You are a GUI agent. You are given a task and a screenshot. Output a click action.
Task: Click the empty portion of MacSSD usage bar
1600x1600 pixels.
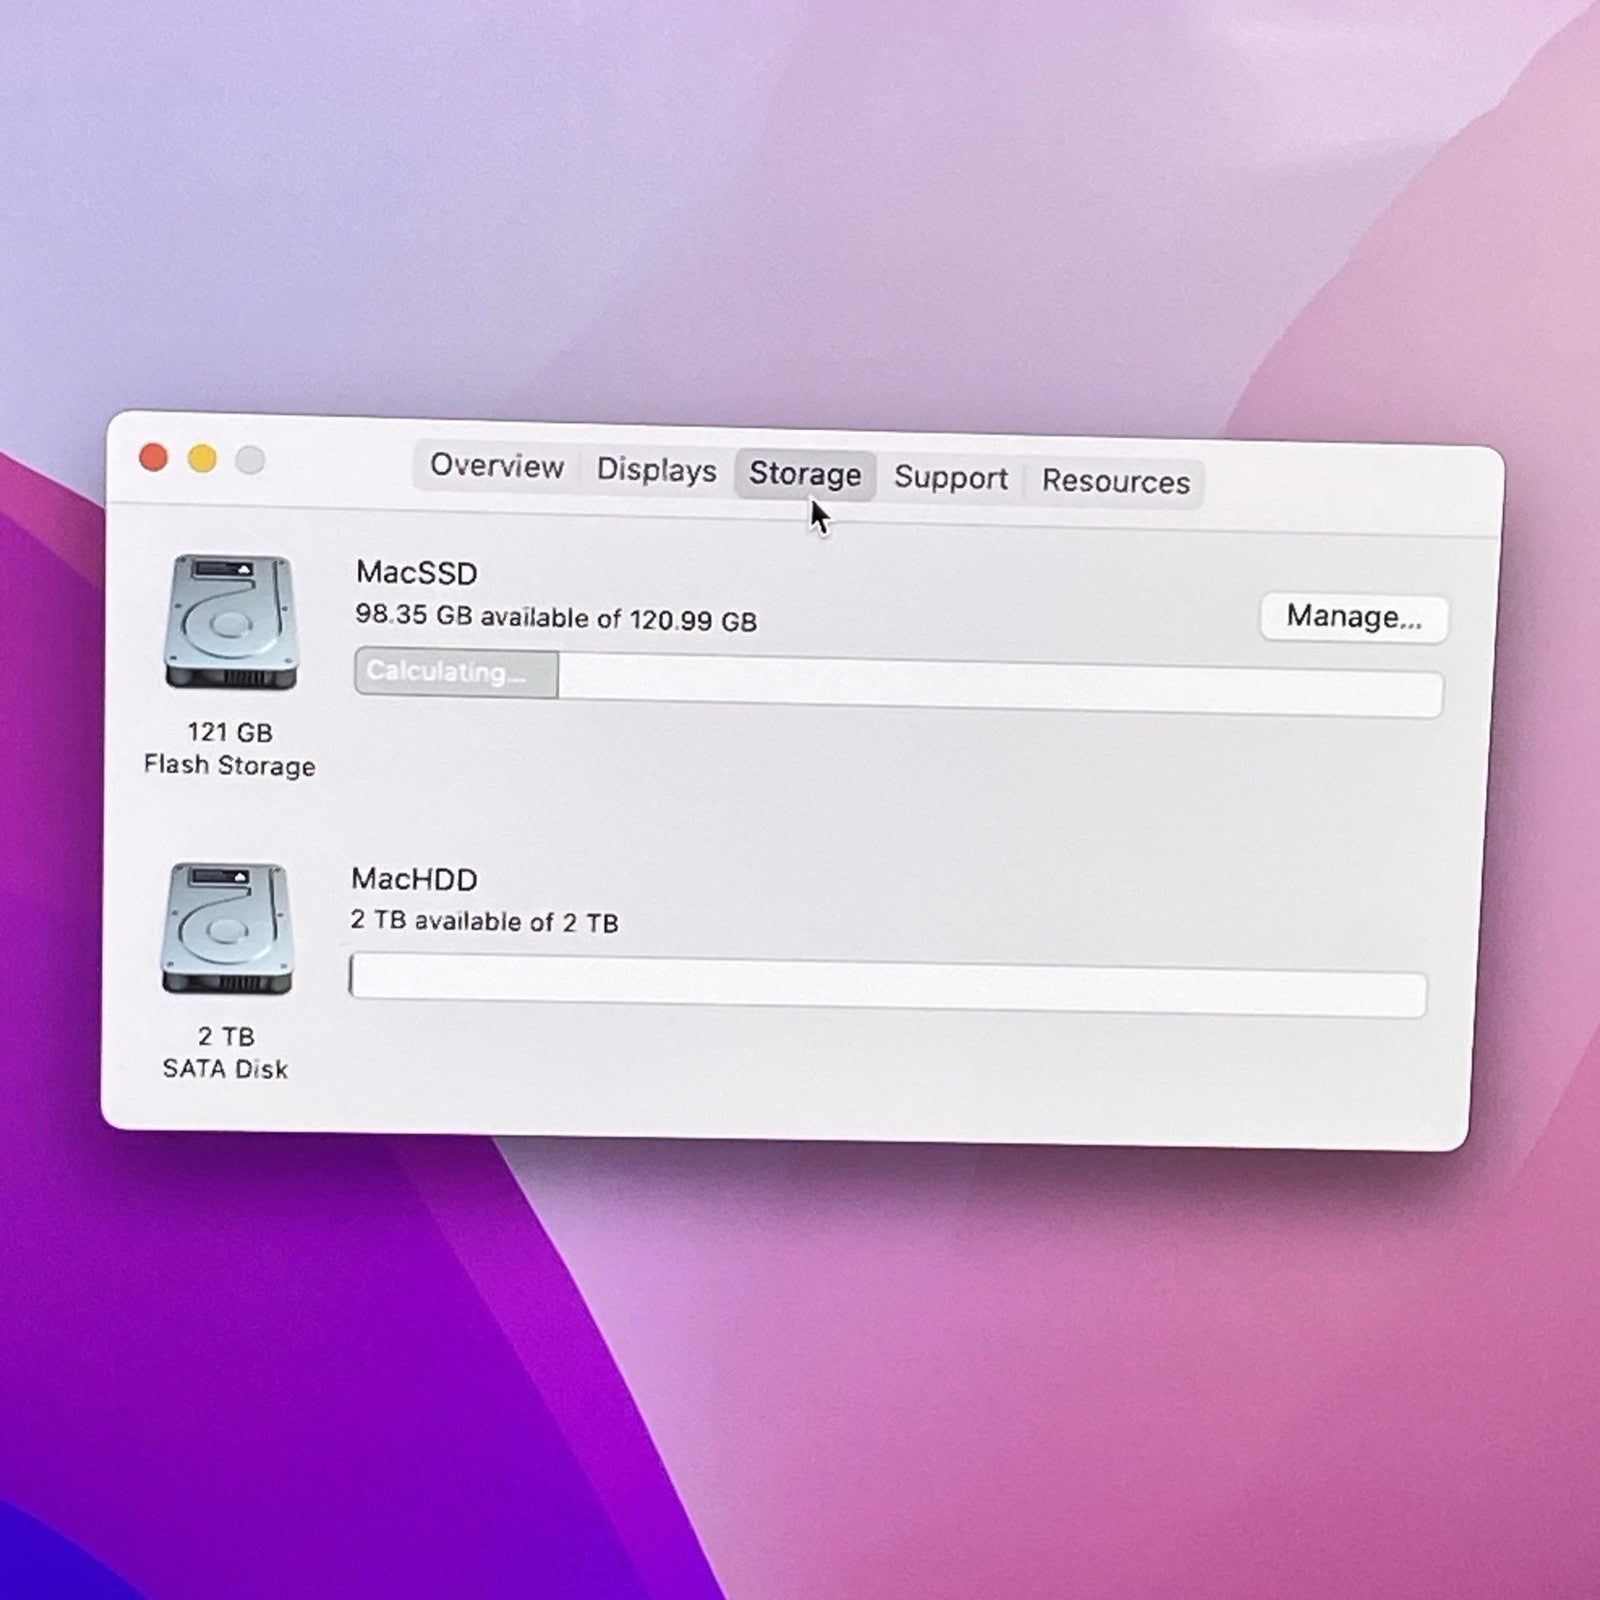tap(1000, 688)
